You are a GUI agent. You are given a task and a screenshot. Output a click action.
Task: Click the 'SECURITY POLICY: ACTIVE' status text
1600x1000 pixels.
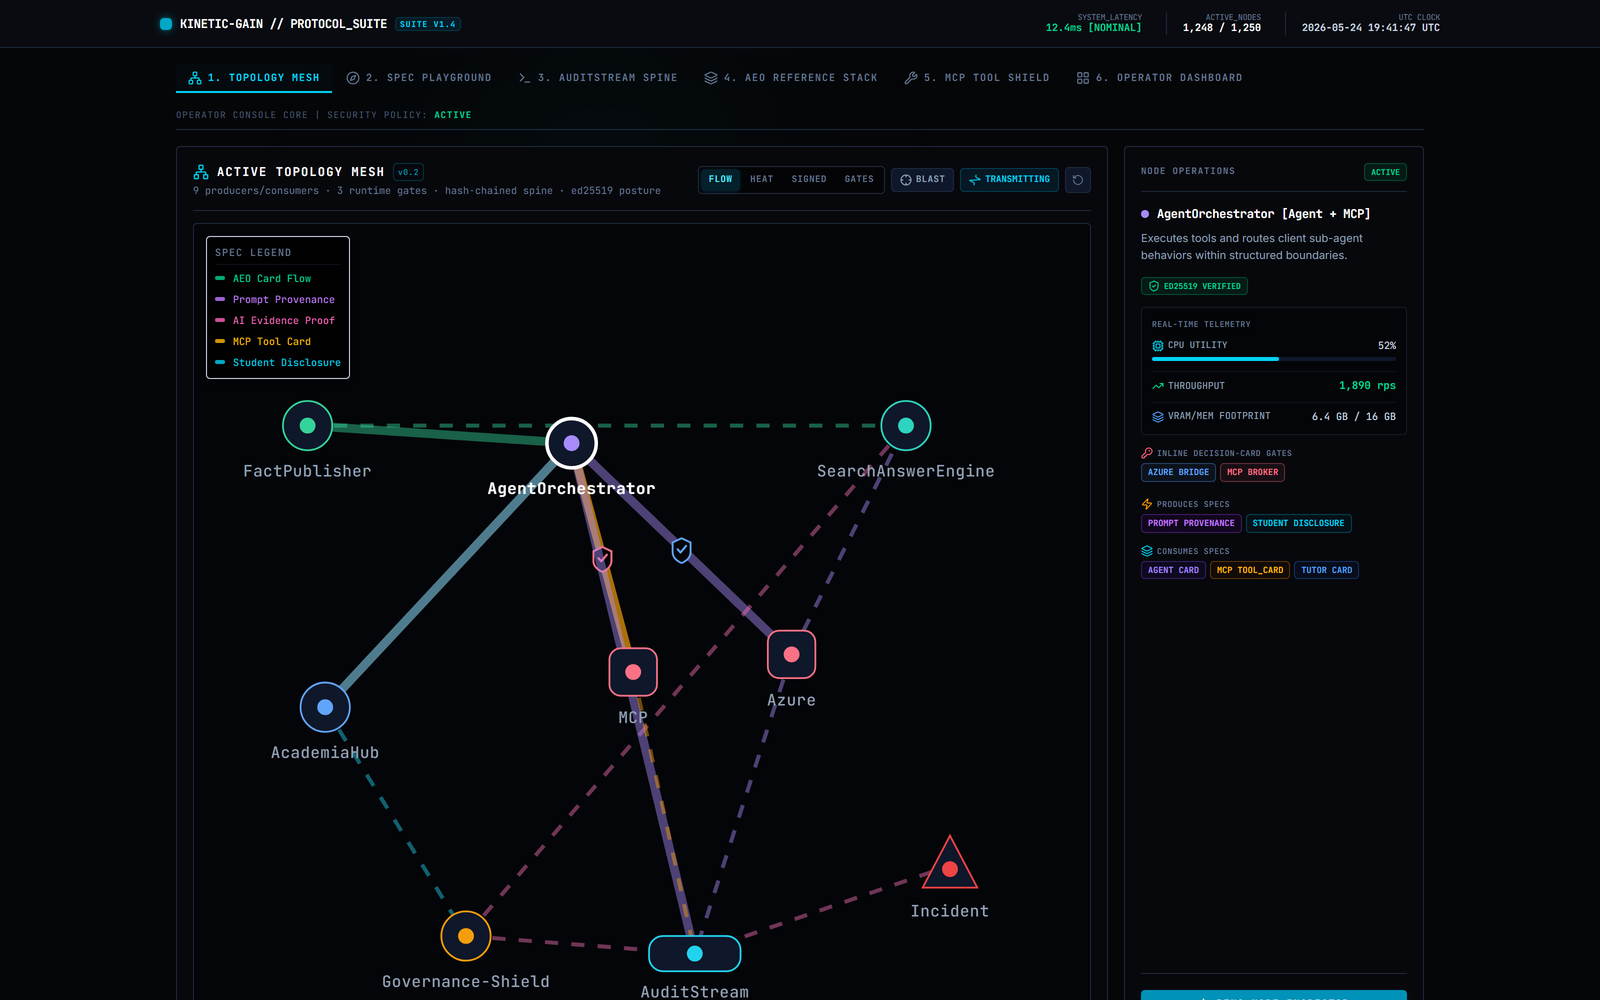pos(399,115)
